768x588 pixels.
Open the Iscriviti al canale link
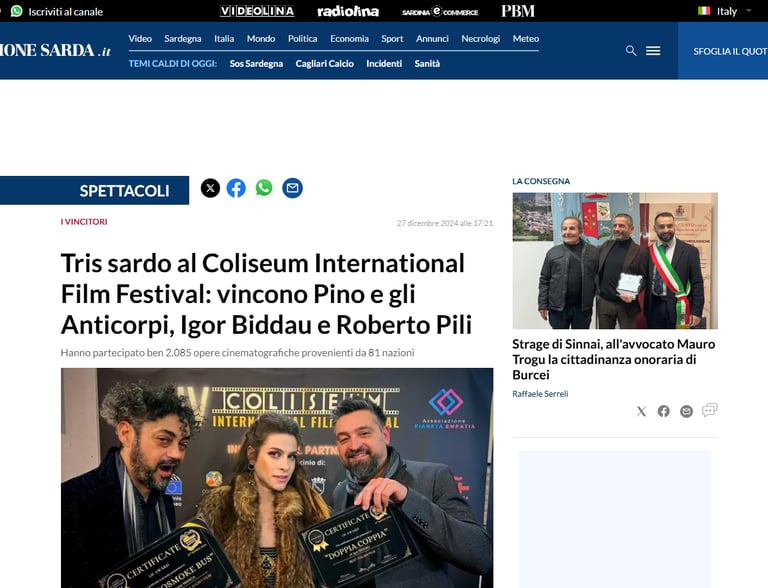66,12
